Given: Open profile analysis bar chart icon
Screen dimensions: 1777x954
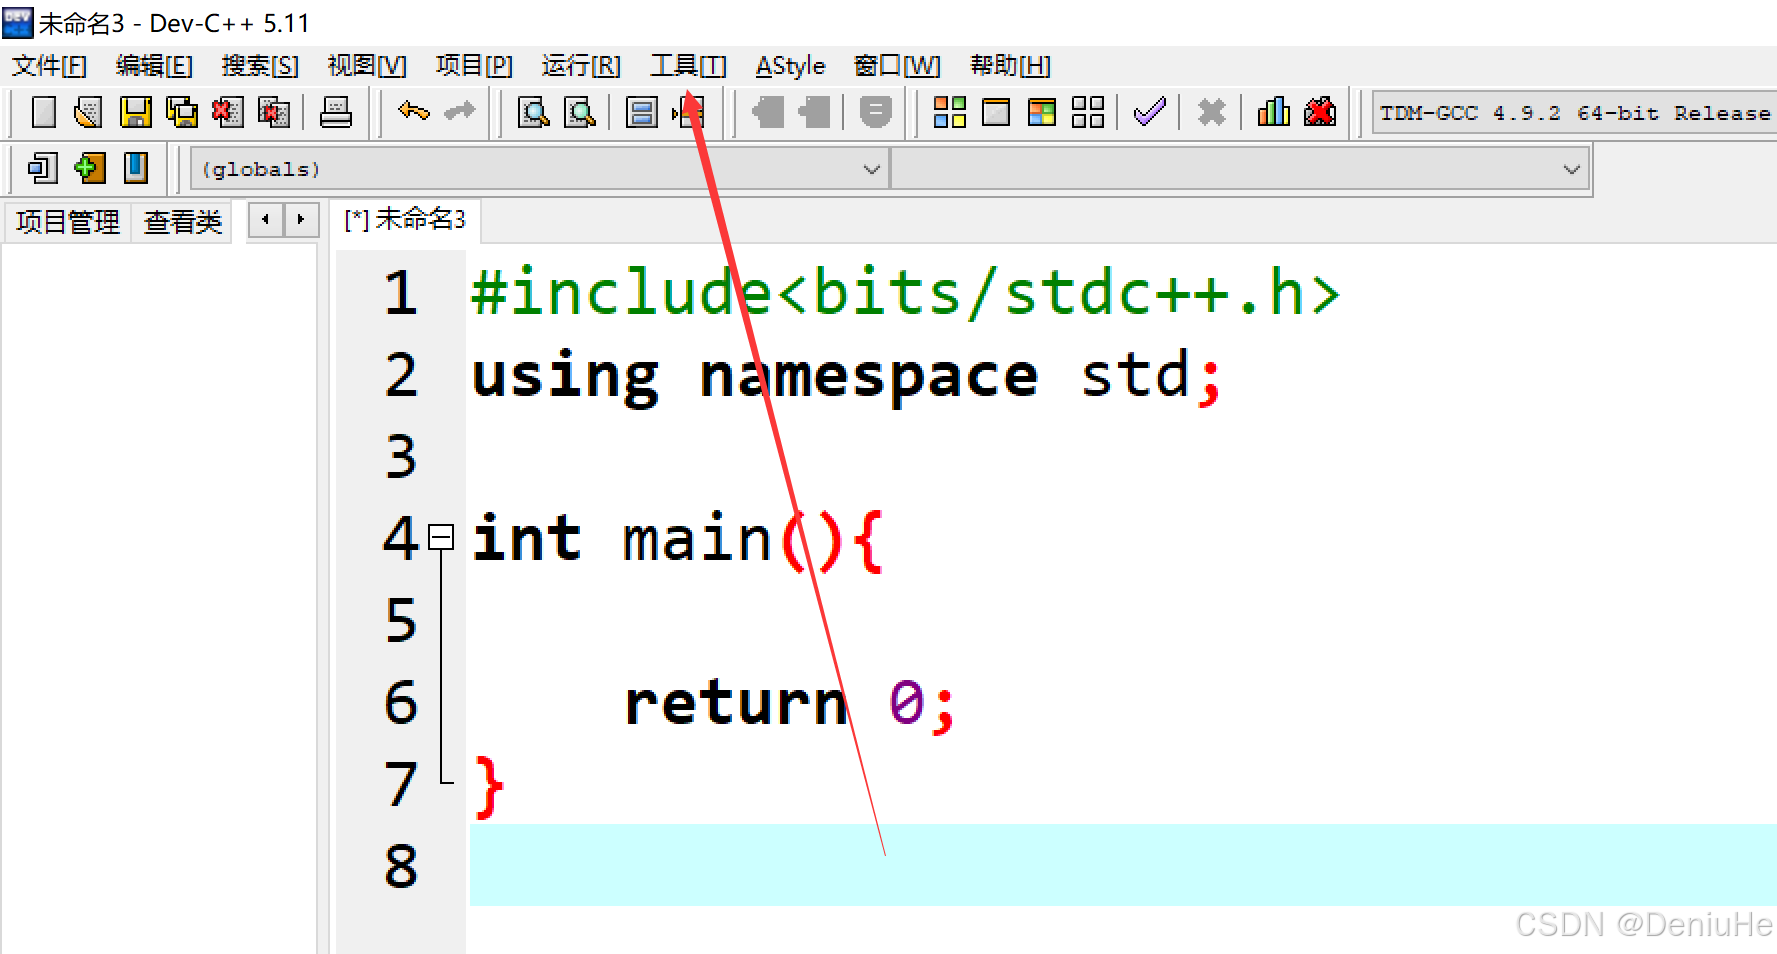Looking at the screenshot, I should 1274,112.
